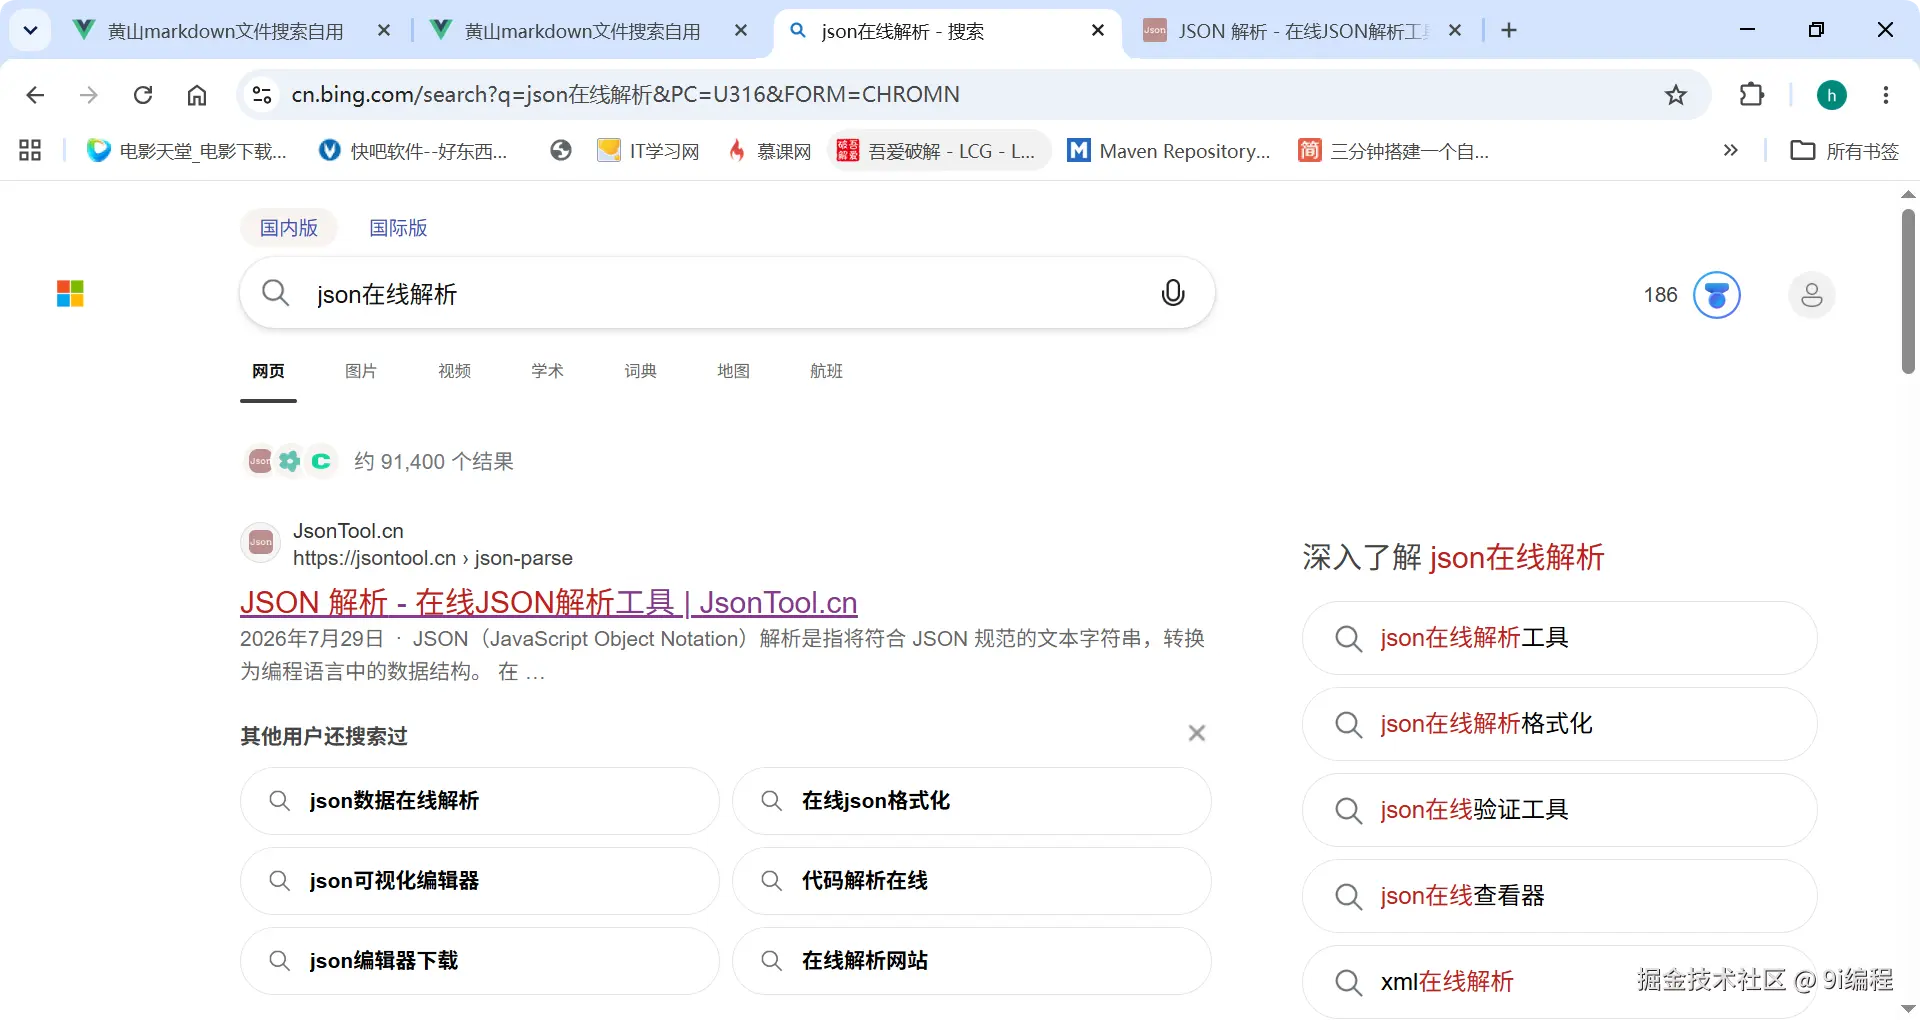
Task: Search for 代码解析在线
Action: pos(972,881)
